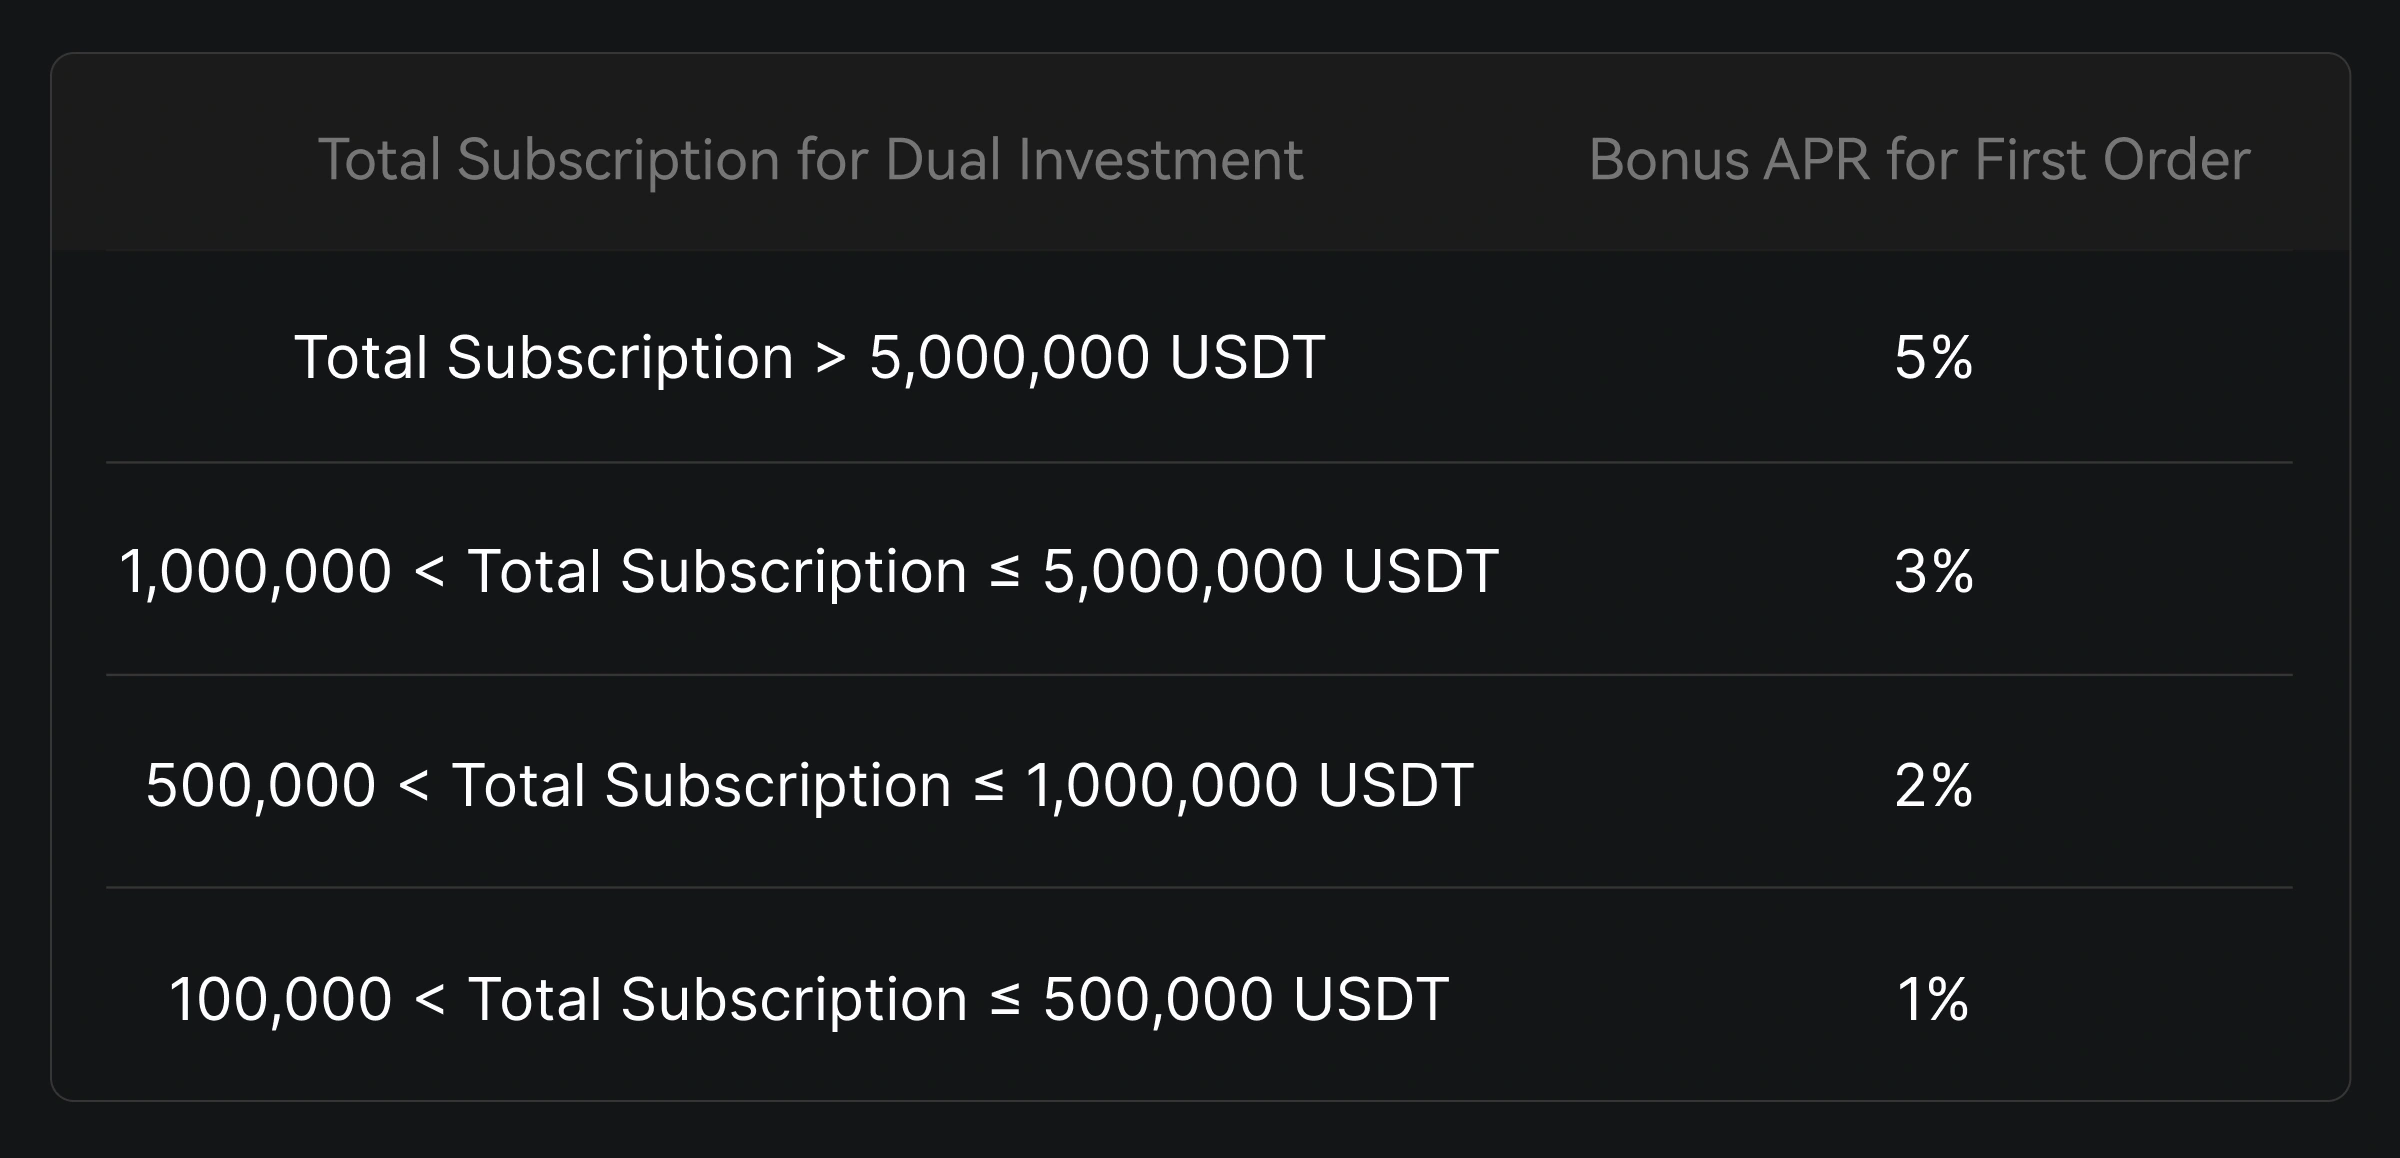Click '1,000,000 USDT' upper bound in the 2% row
This screenshot has width=2400, height=1158.
point(1249,785)
